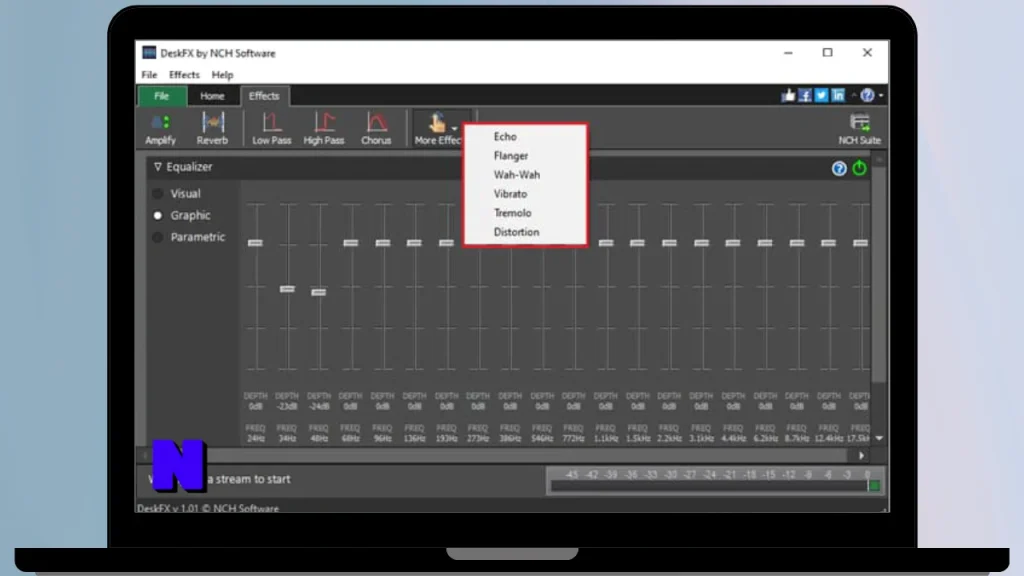This screenshot has height=576, width=1024.
Task: Select the Amplify effect tool
Action: 160,128
